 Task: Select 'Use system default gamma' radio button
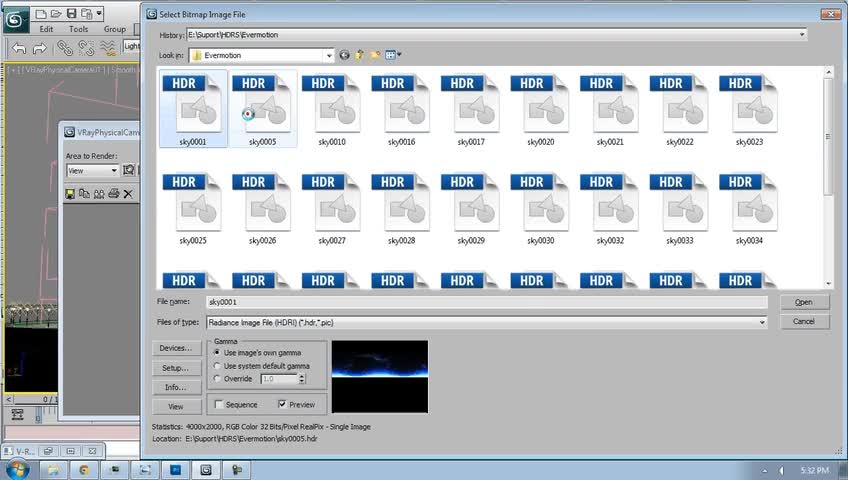click(x=217, y=366)
